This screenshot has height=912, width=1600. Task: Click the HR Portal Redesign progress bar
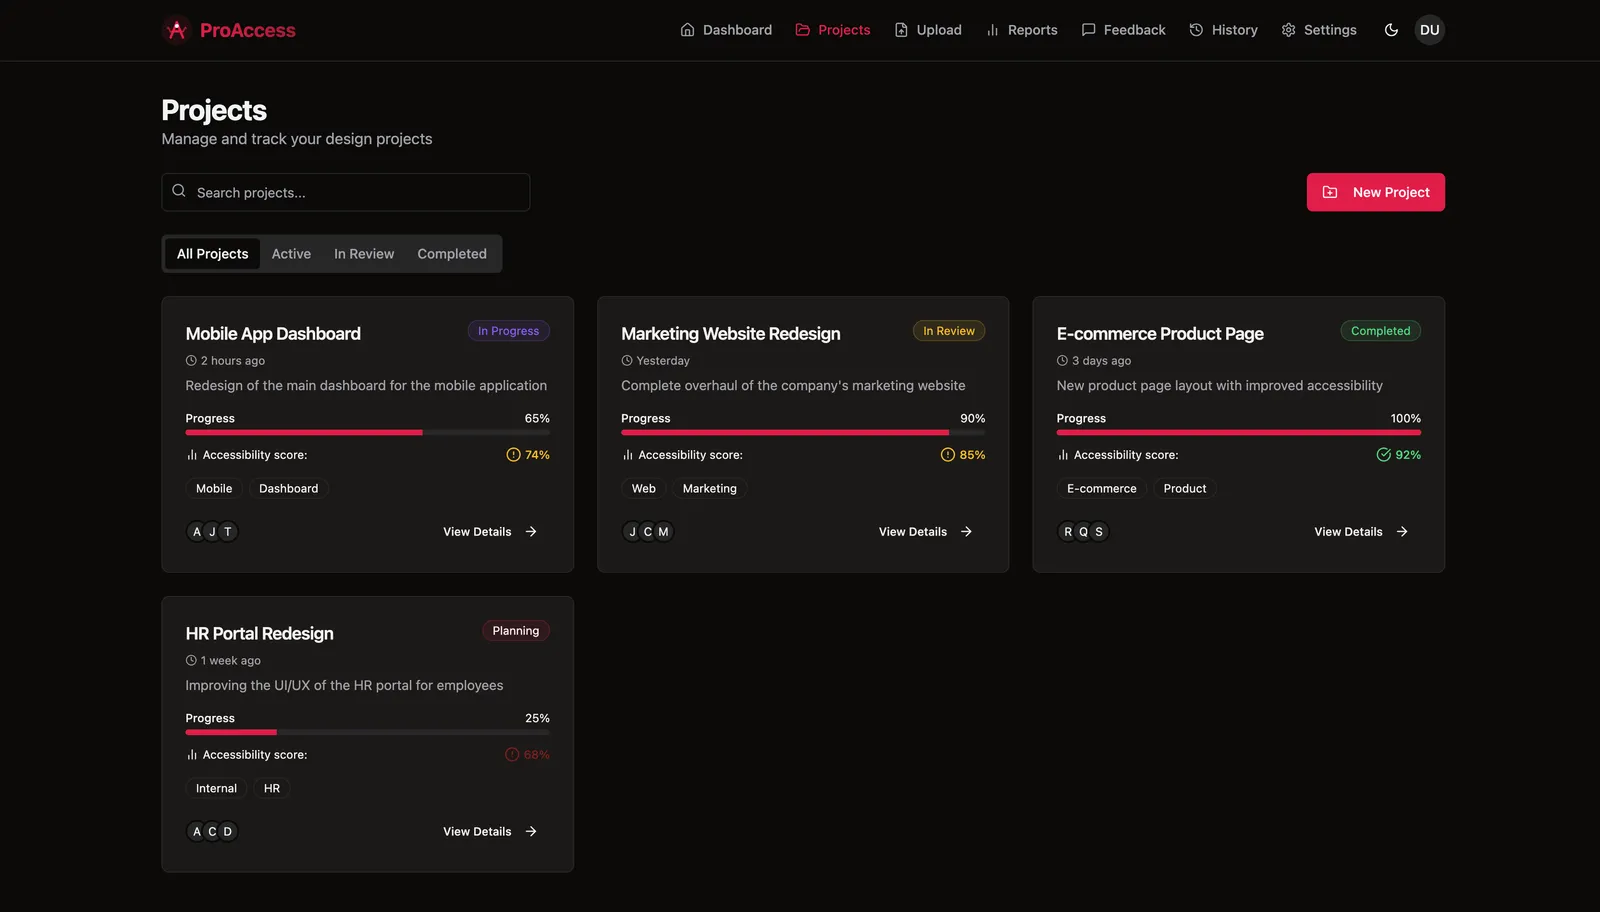click(367, 733)
